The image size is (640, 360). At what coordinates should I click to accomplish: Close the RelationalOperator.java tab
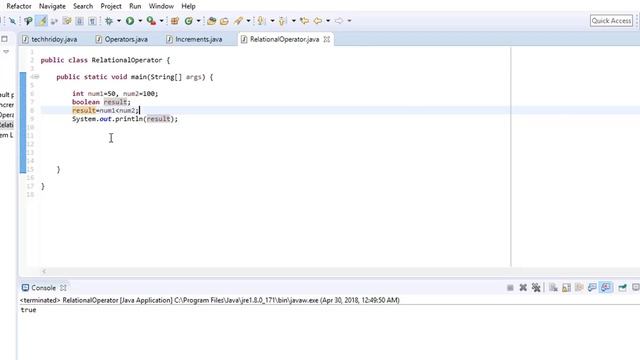(327, 40)
